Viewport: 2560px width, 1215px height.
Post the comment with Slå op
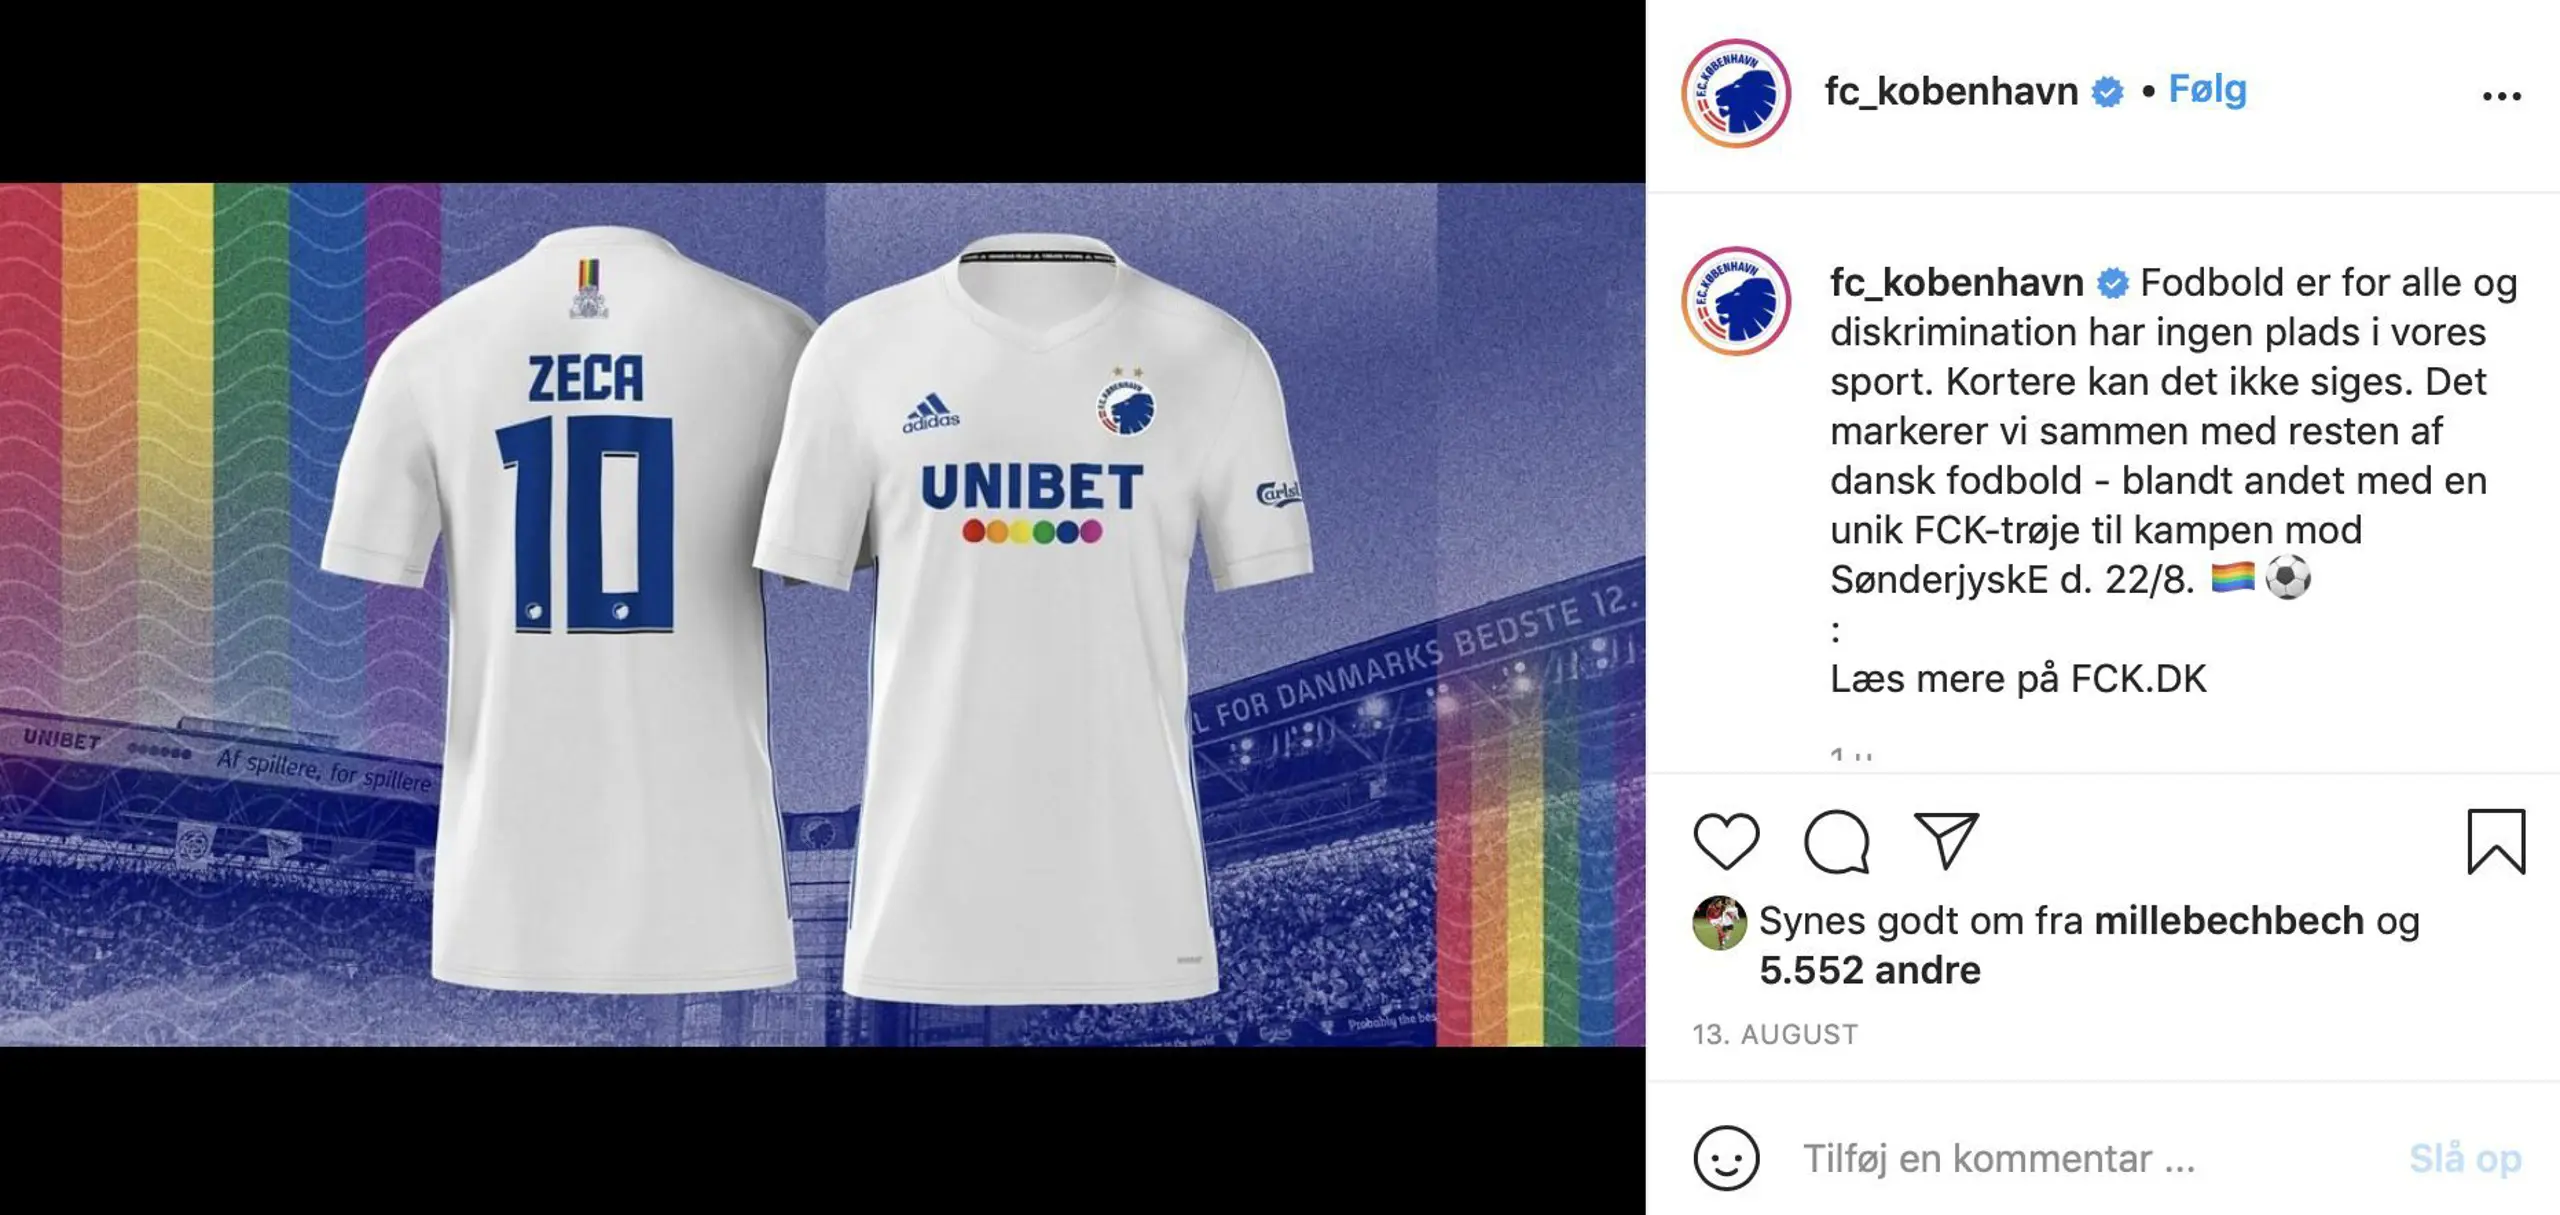pos(2465,1158)
